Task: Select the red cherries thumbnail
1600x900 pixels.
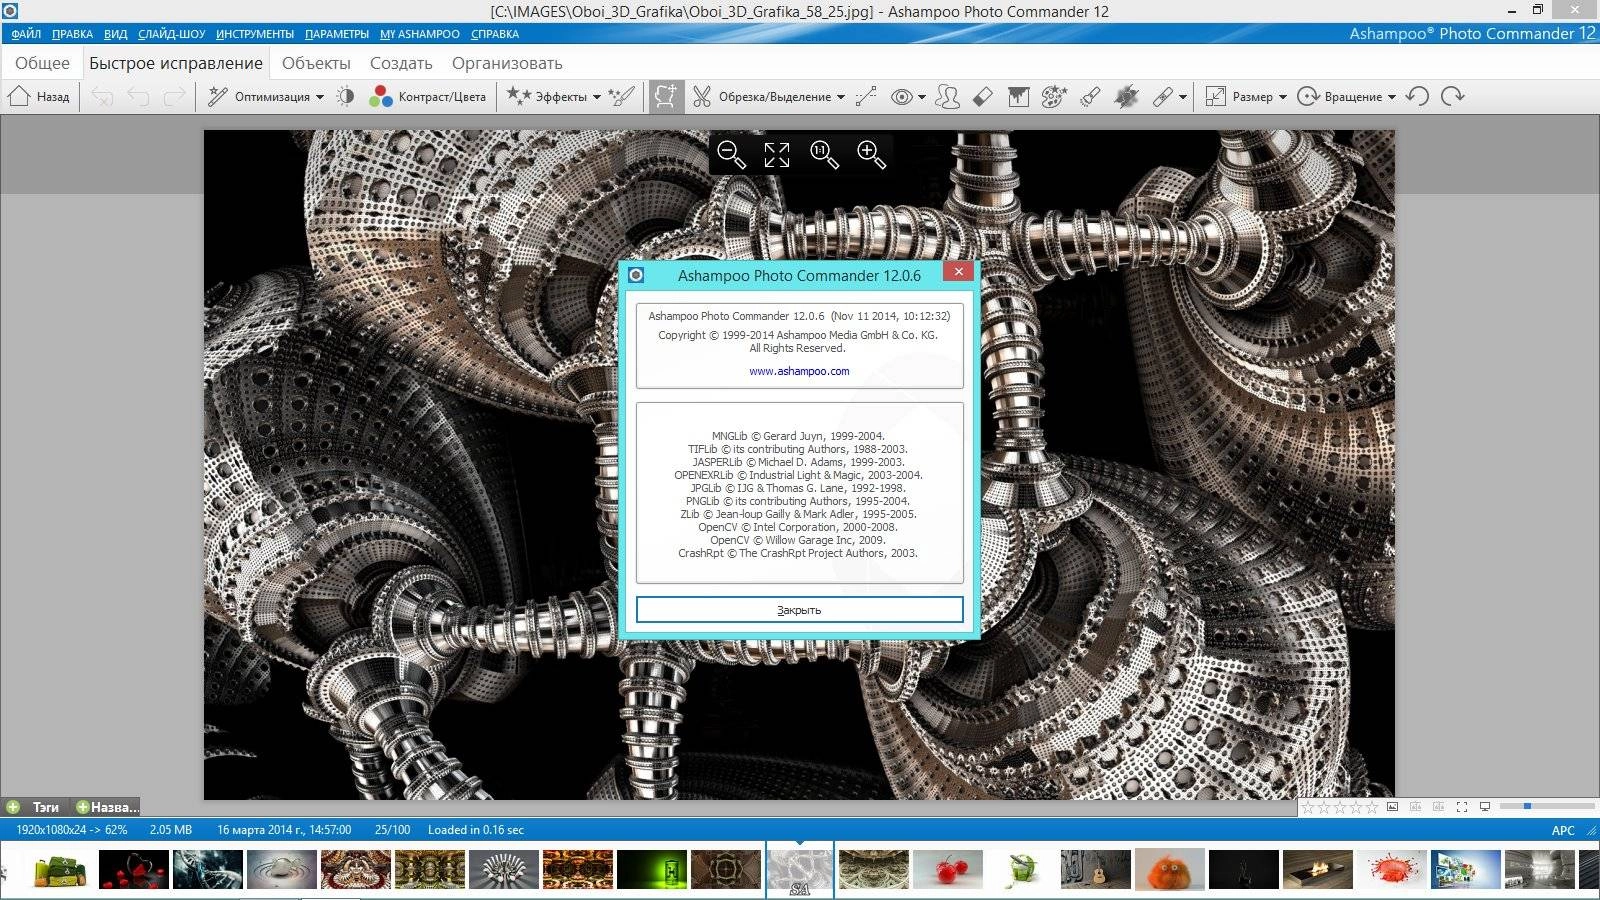Action: (948, 870)
